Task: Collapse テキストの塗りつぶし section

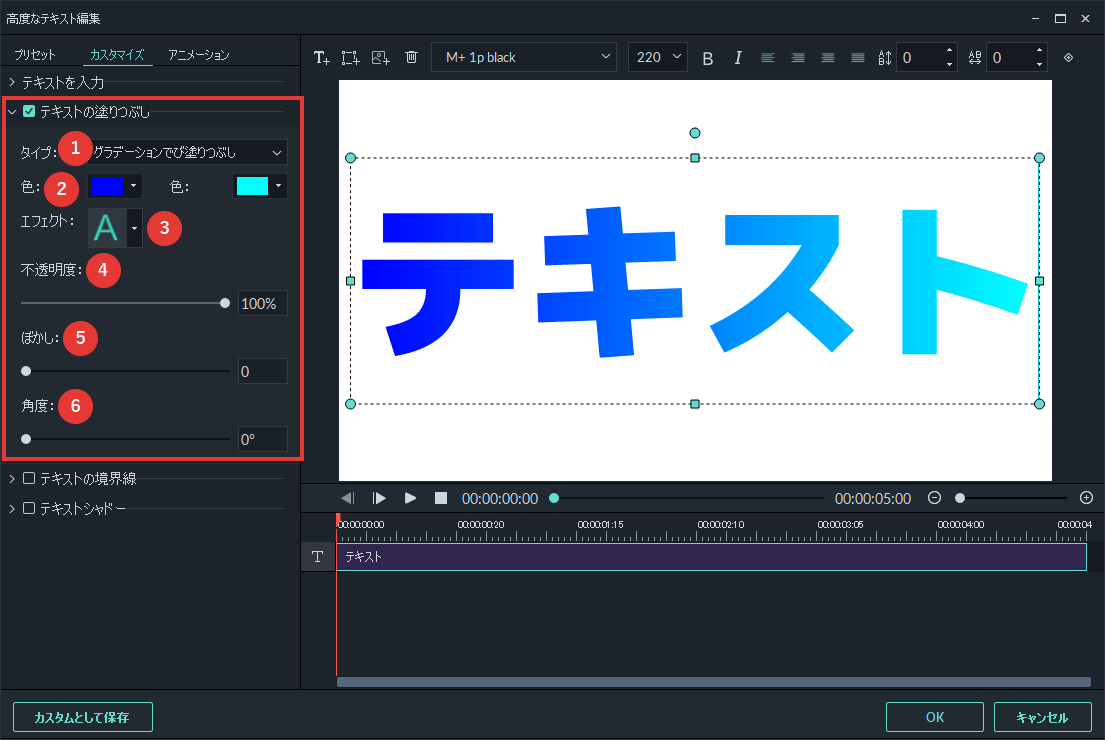Action: point(12,111)
